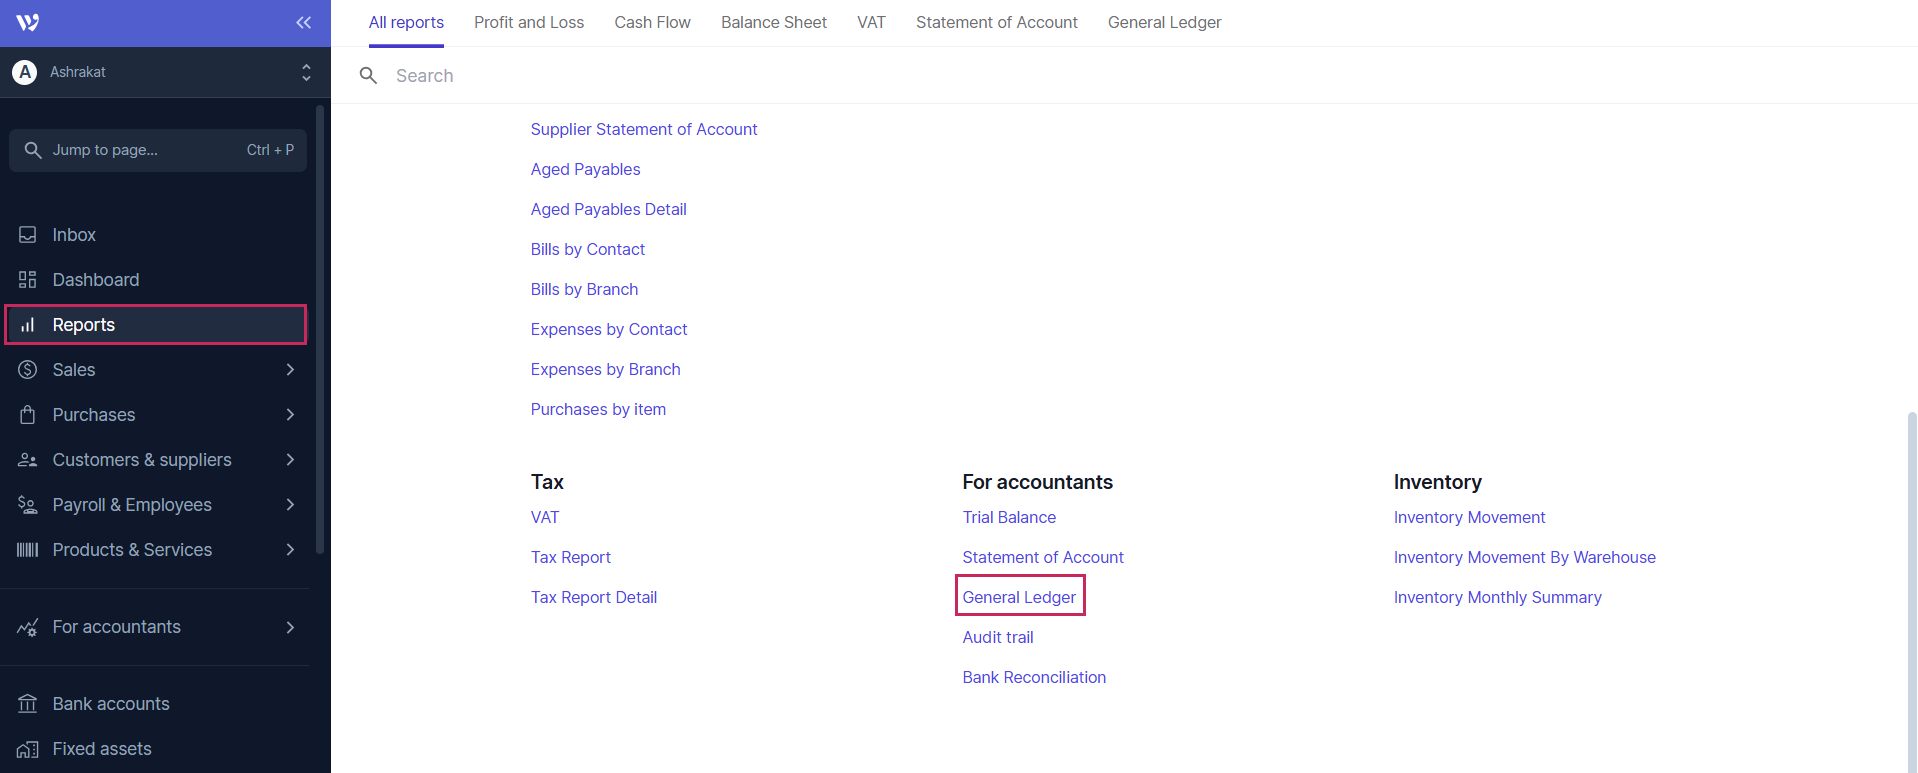Expand the Sales menu chevron
The width and height of the screenshot is (1918, 773).
(x=290, y=370)
